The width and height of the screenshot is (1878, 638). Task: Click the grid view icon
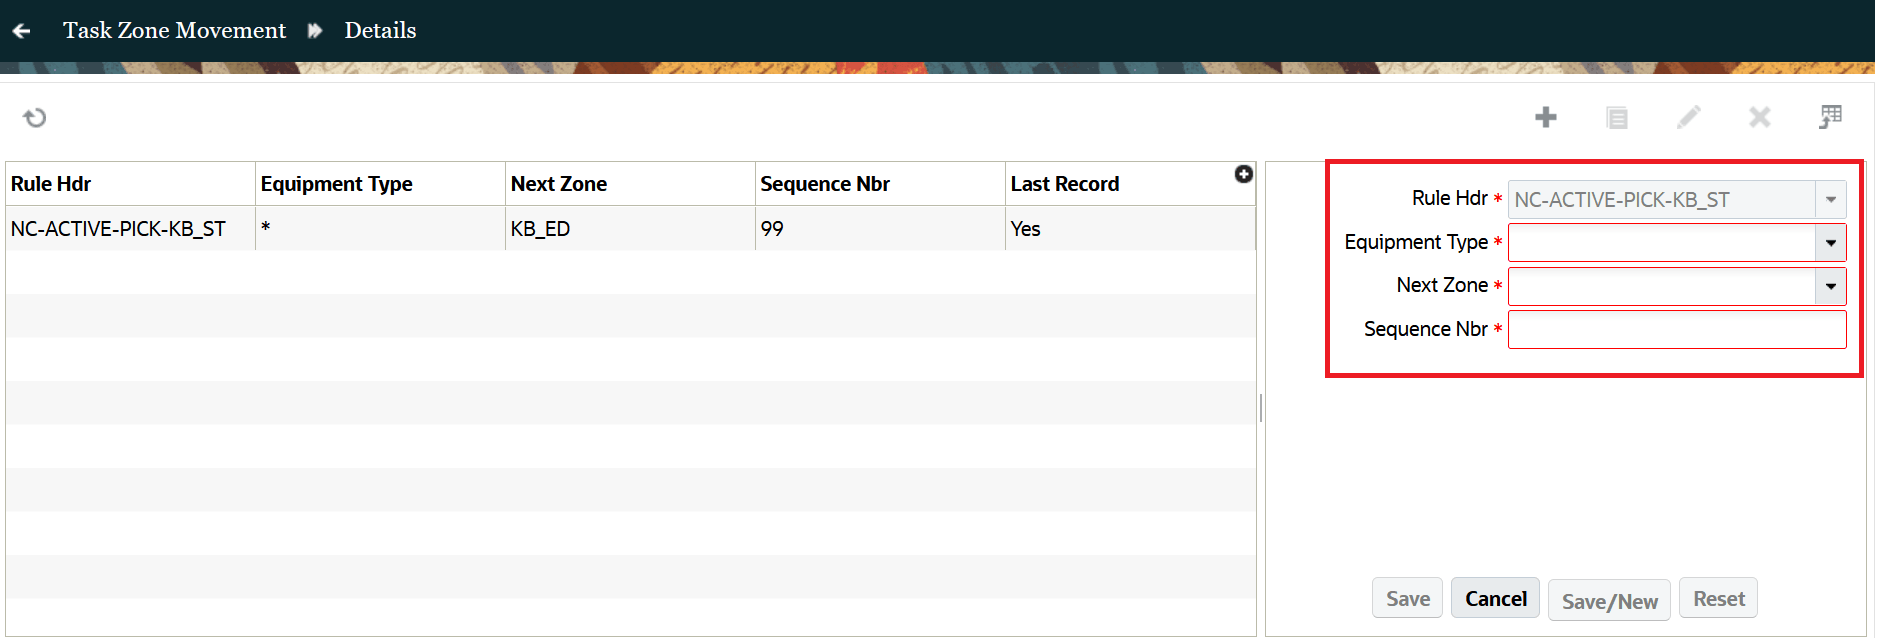coord(1830,117)
